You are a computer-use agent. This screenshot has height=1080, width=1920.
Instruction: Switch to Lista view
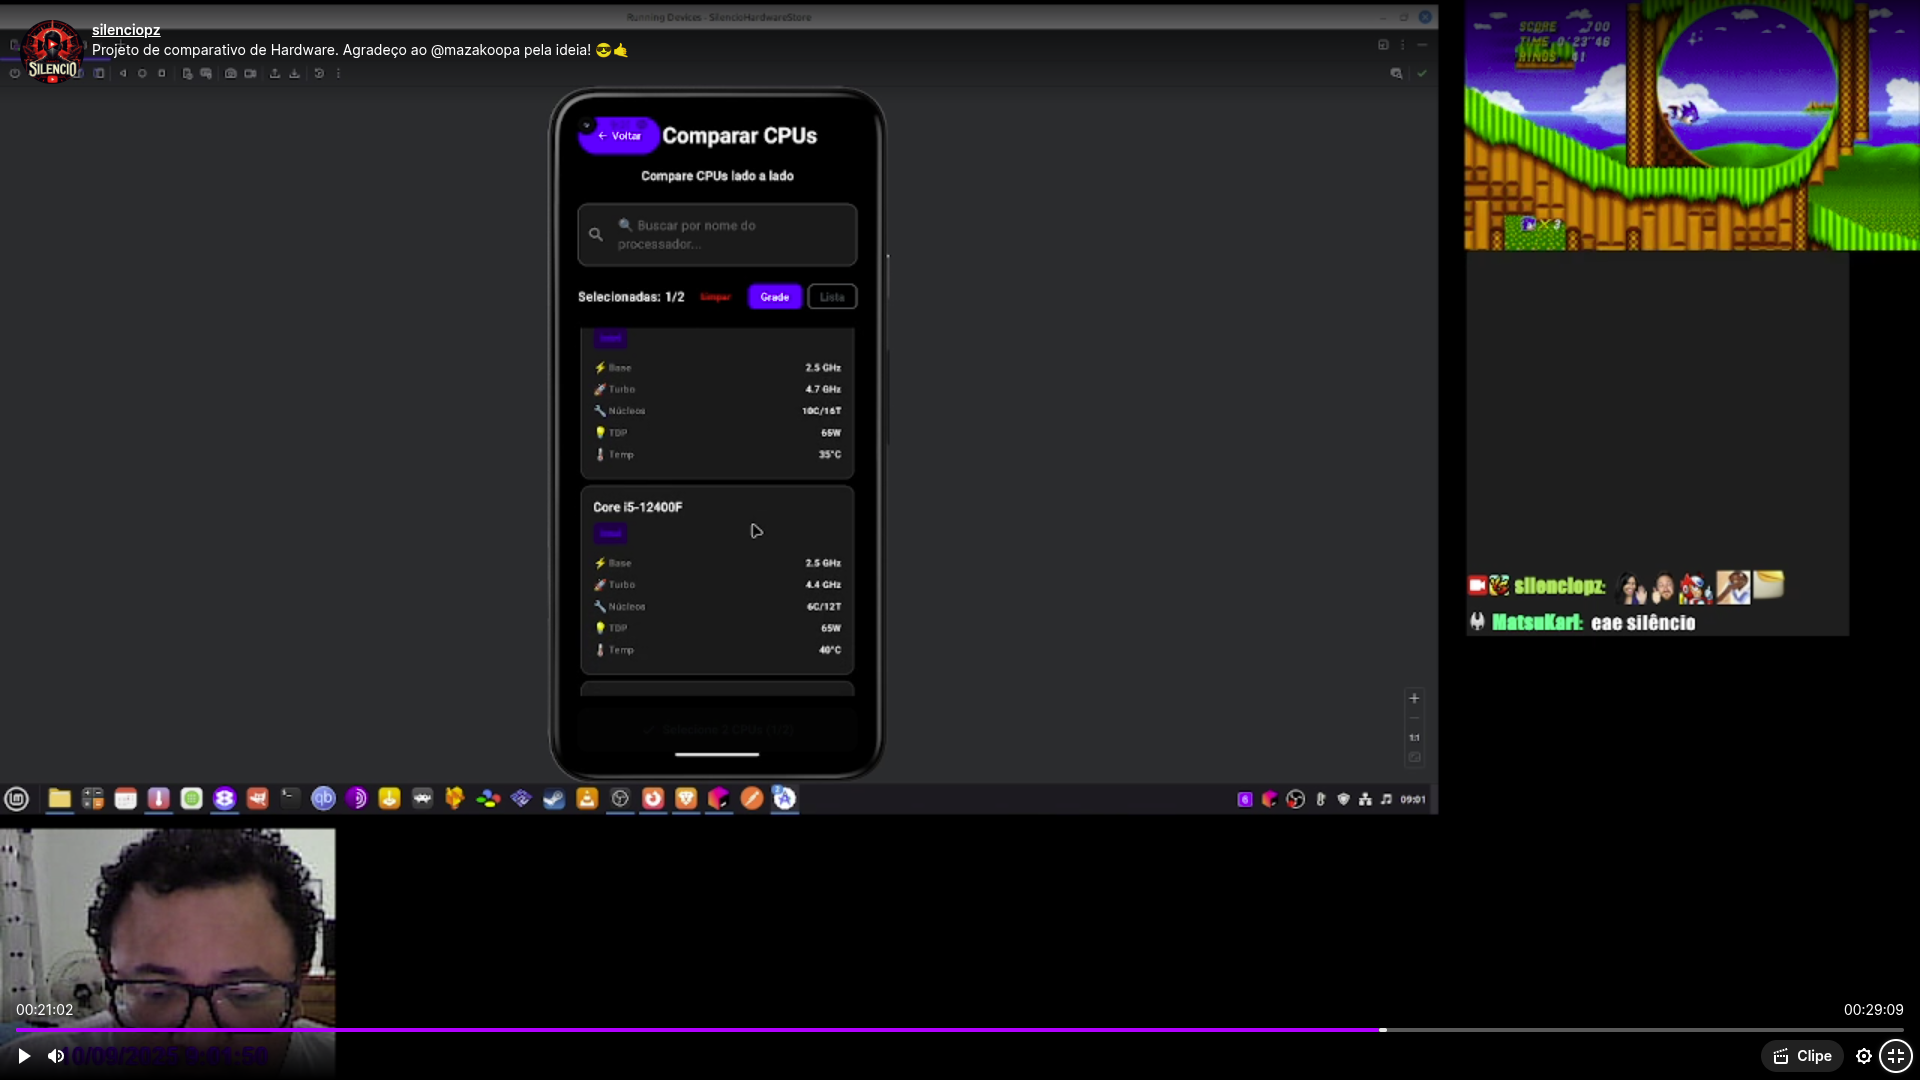pyautogui.click(x=832, y=297)
